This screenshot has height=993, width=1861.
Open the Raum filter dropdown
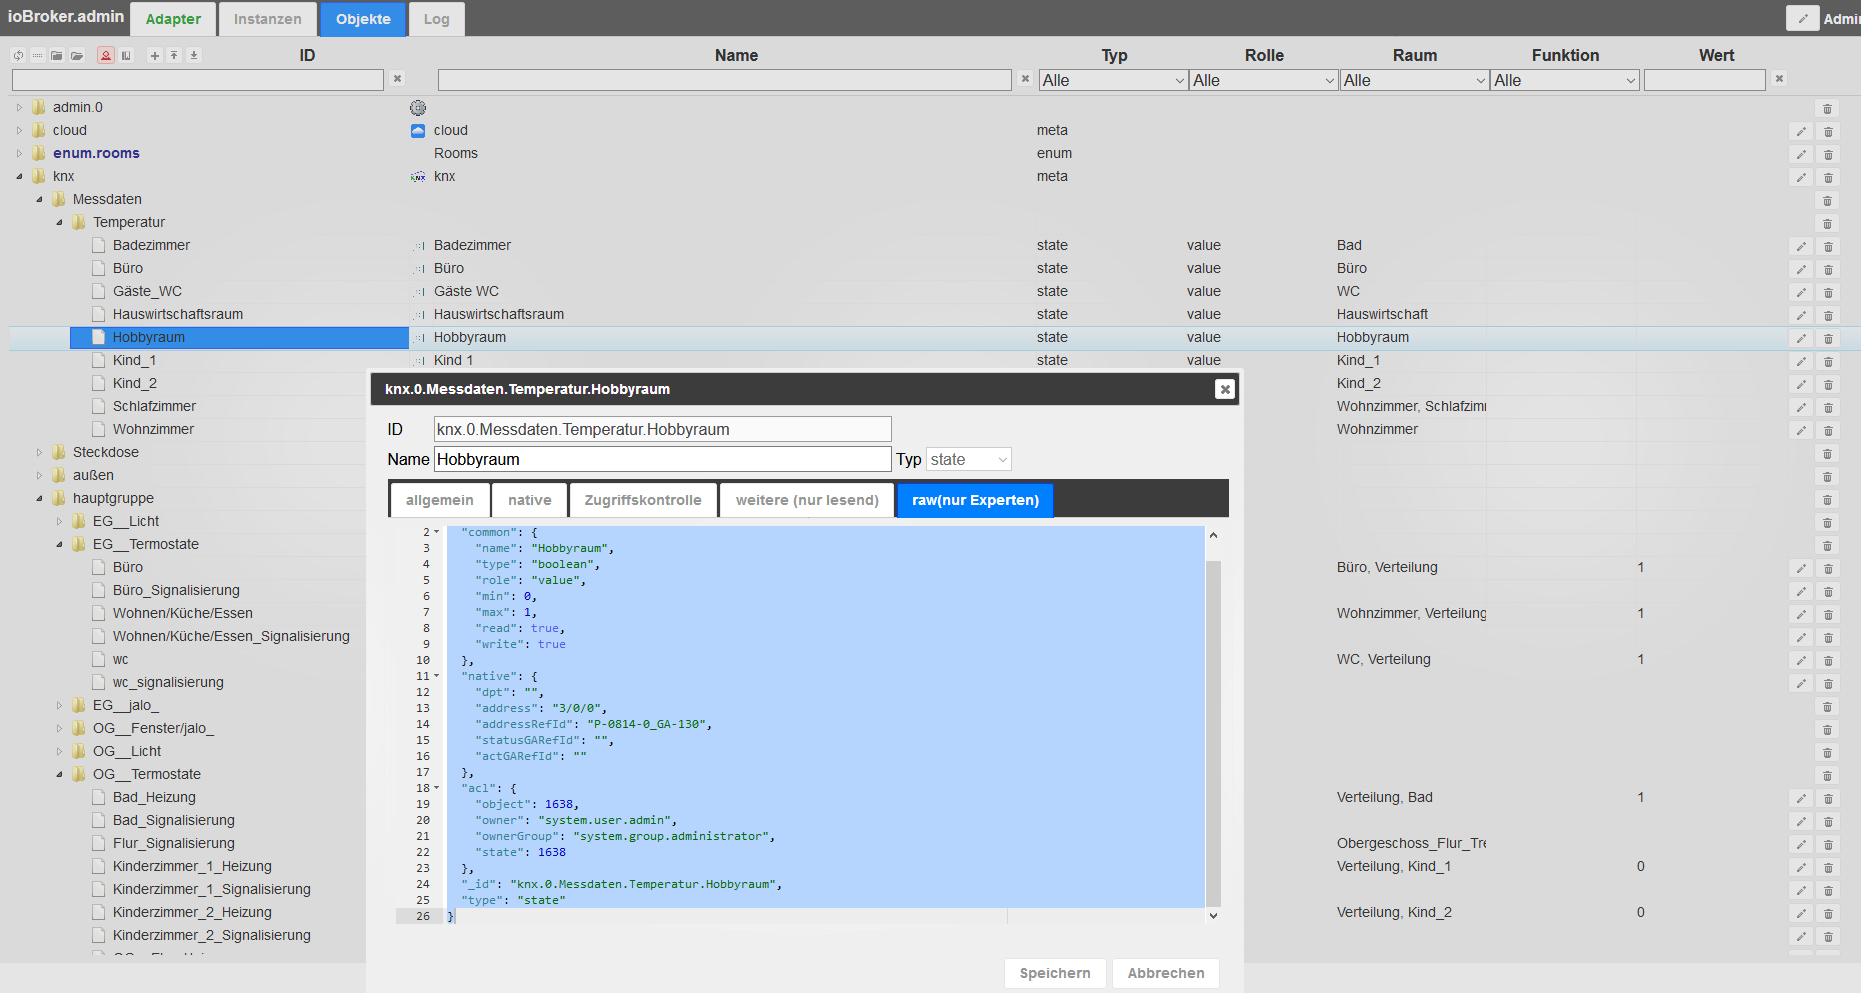(1415, 80)
